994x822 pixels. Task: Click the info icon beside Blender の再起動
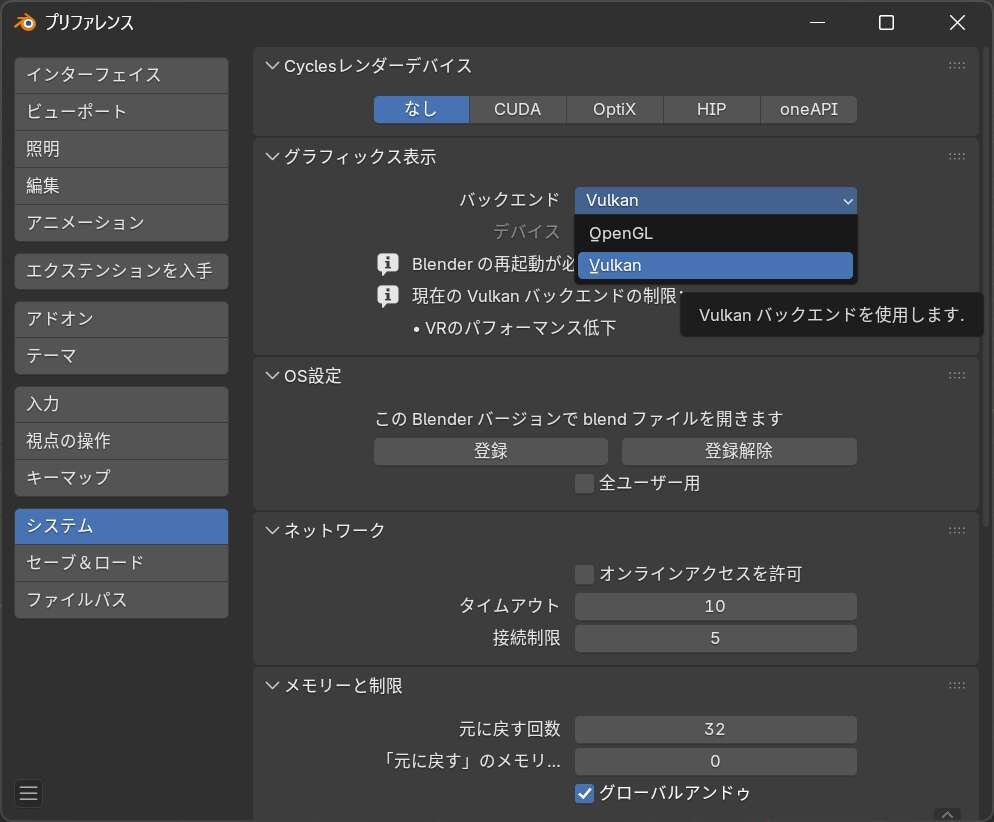point(388,264)
